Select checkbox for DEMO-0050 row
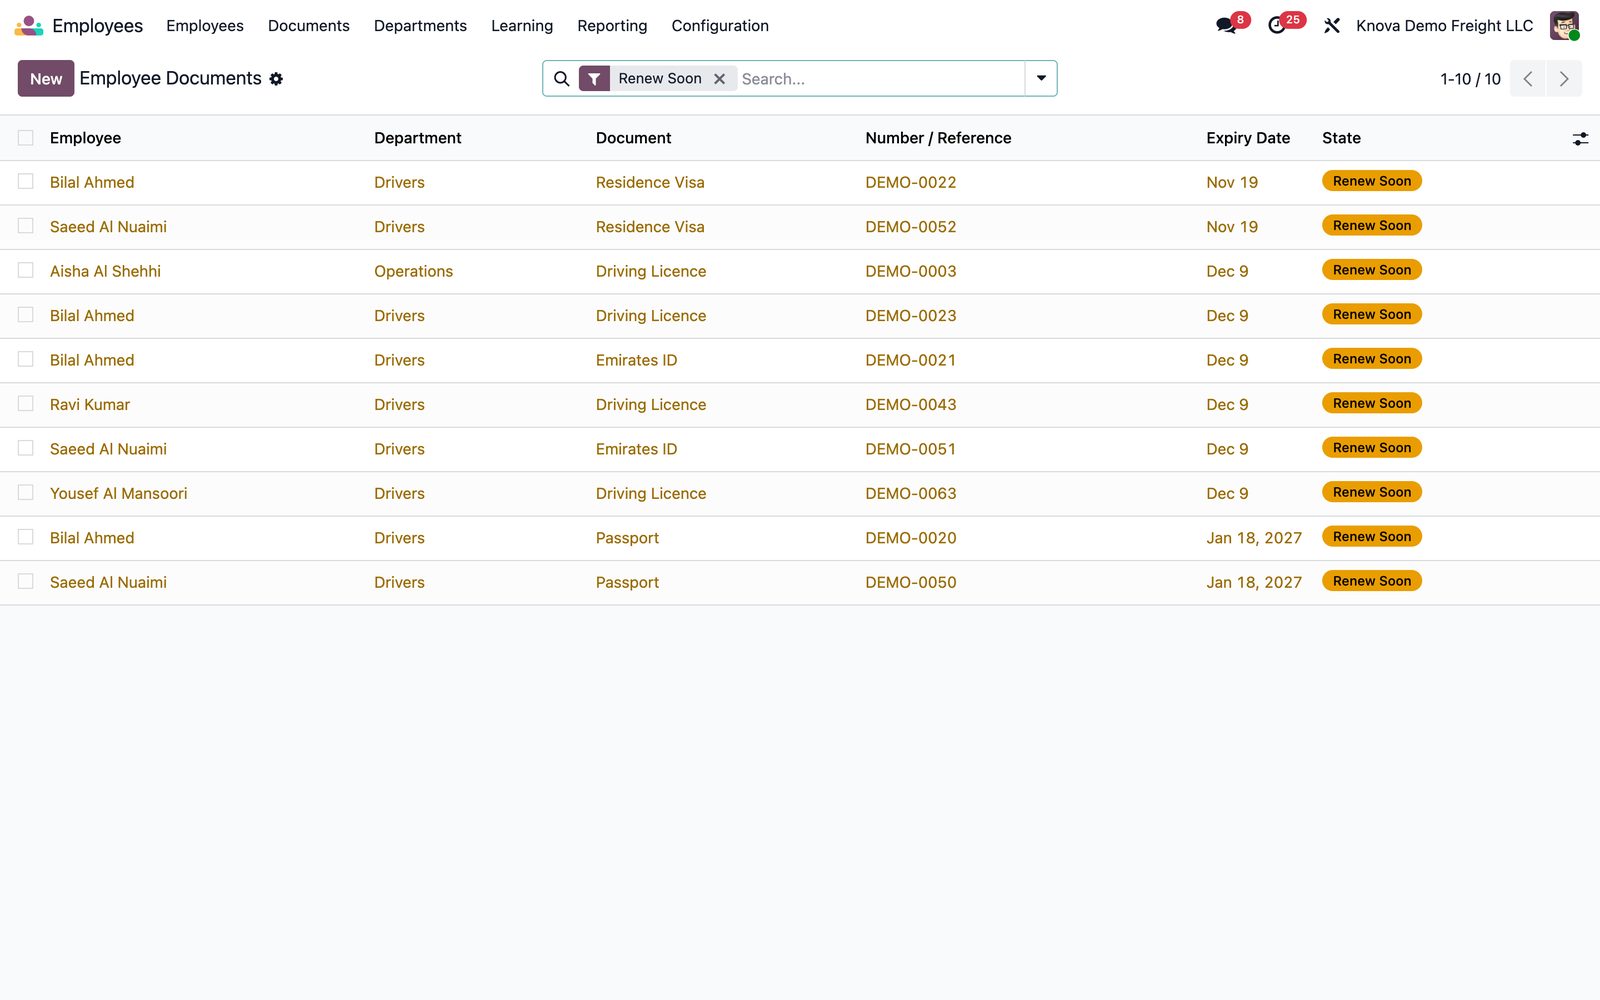The height and width of the screenshot is (1000, 1600). pyautogui.click(x=26, y=582)
